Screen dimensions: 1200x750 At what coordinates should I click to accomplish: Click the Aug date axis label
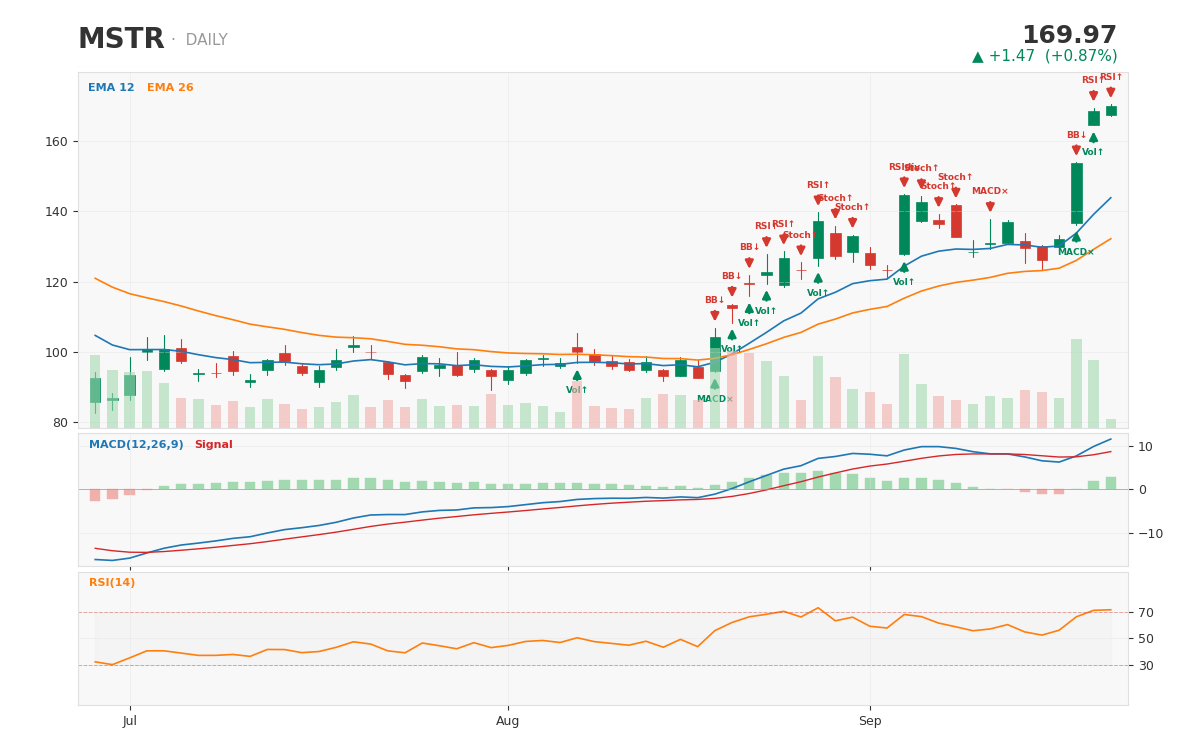pyautogui.click(x=508, y=721)
